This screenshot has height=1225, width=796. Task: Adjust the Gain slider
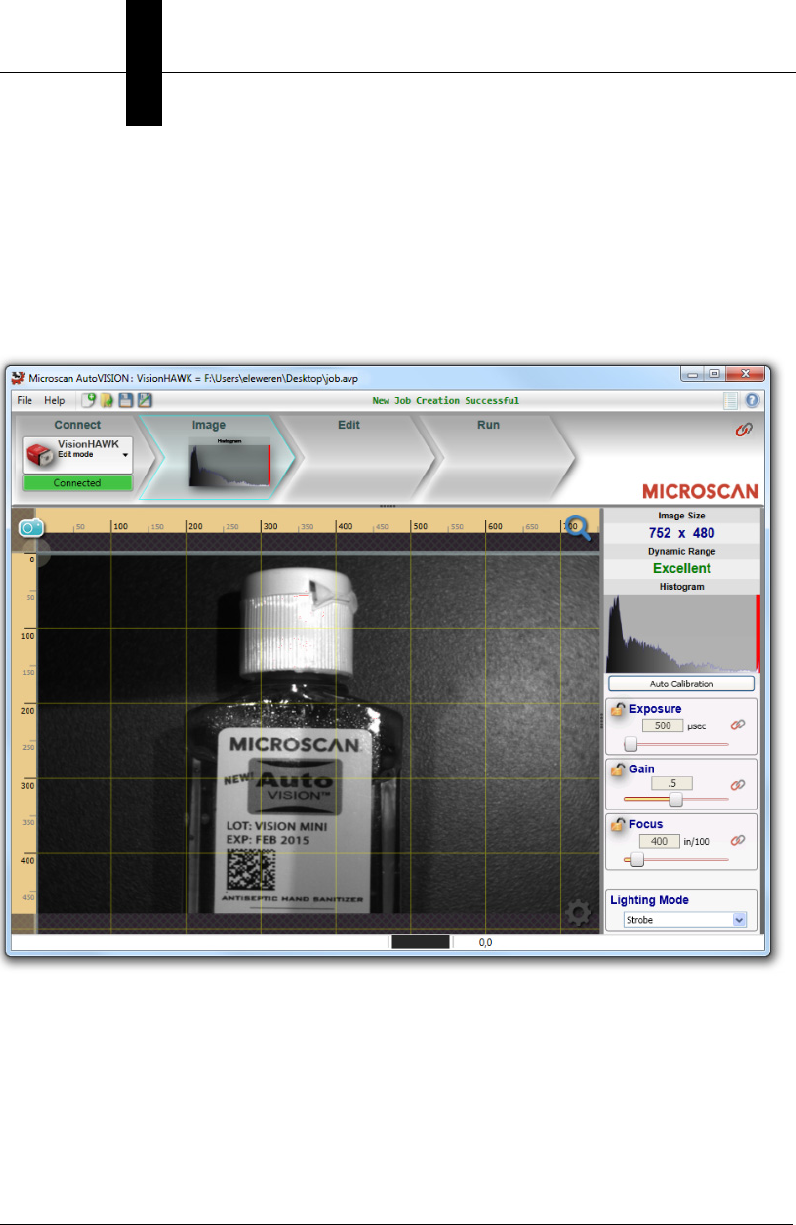(x=675, y=799)
